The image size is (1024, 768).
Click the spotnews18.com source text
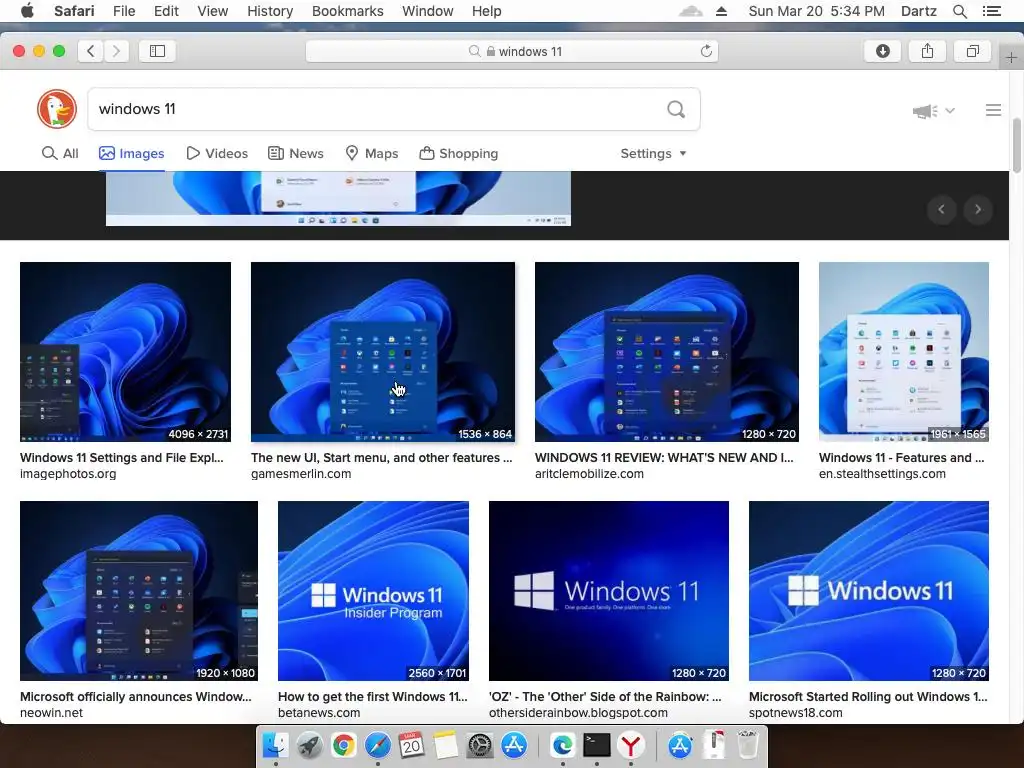click(795, 713)
